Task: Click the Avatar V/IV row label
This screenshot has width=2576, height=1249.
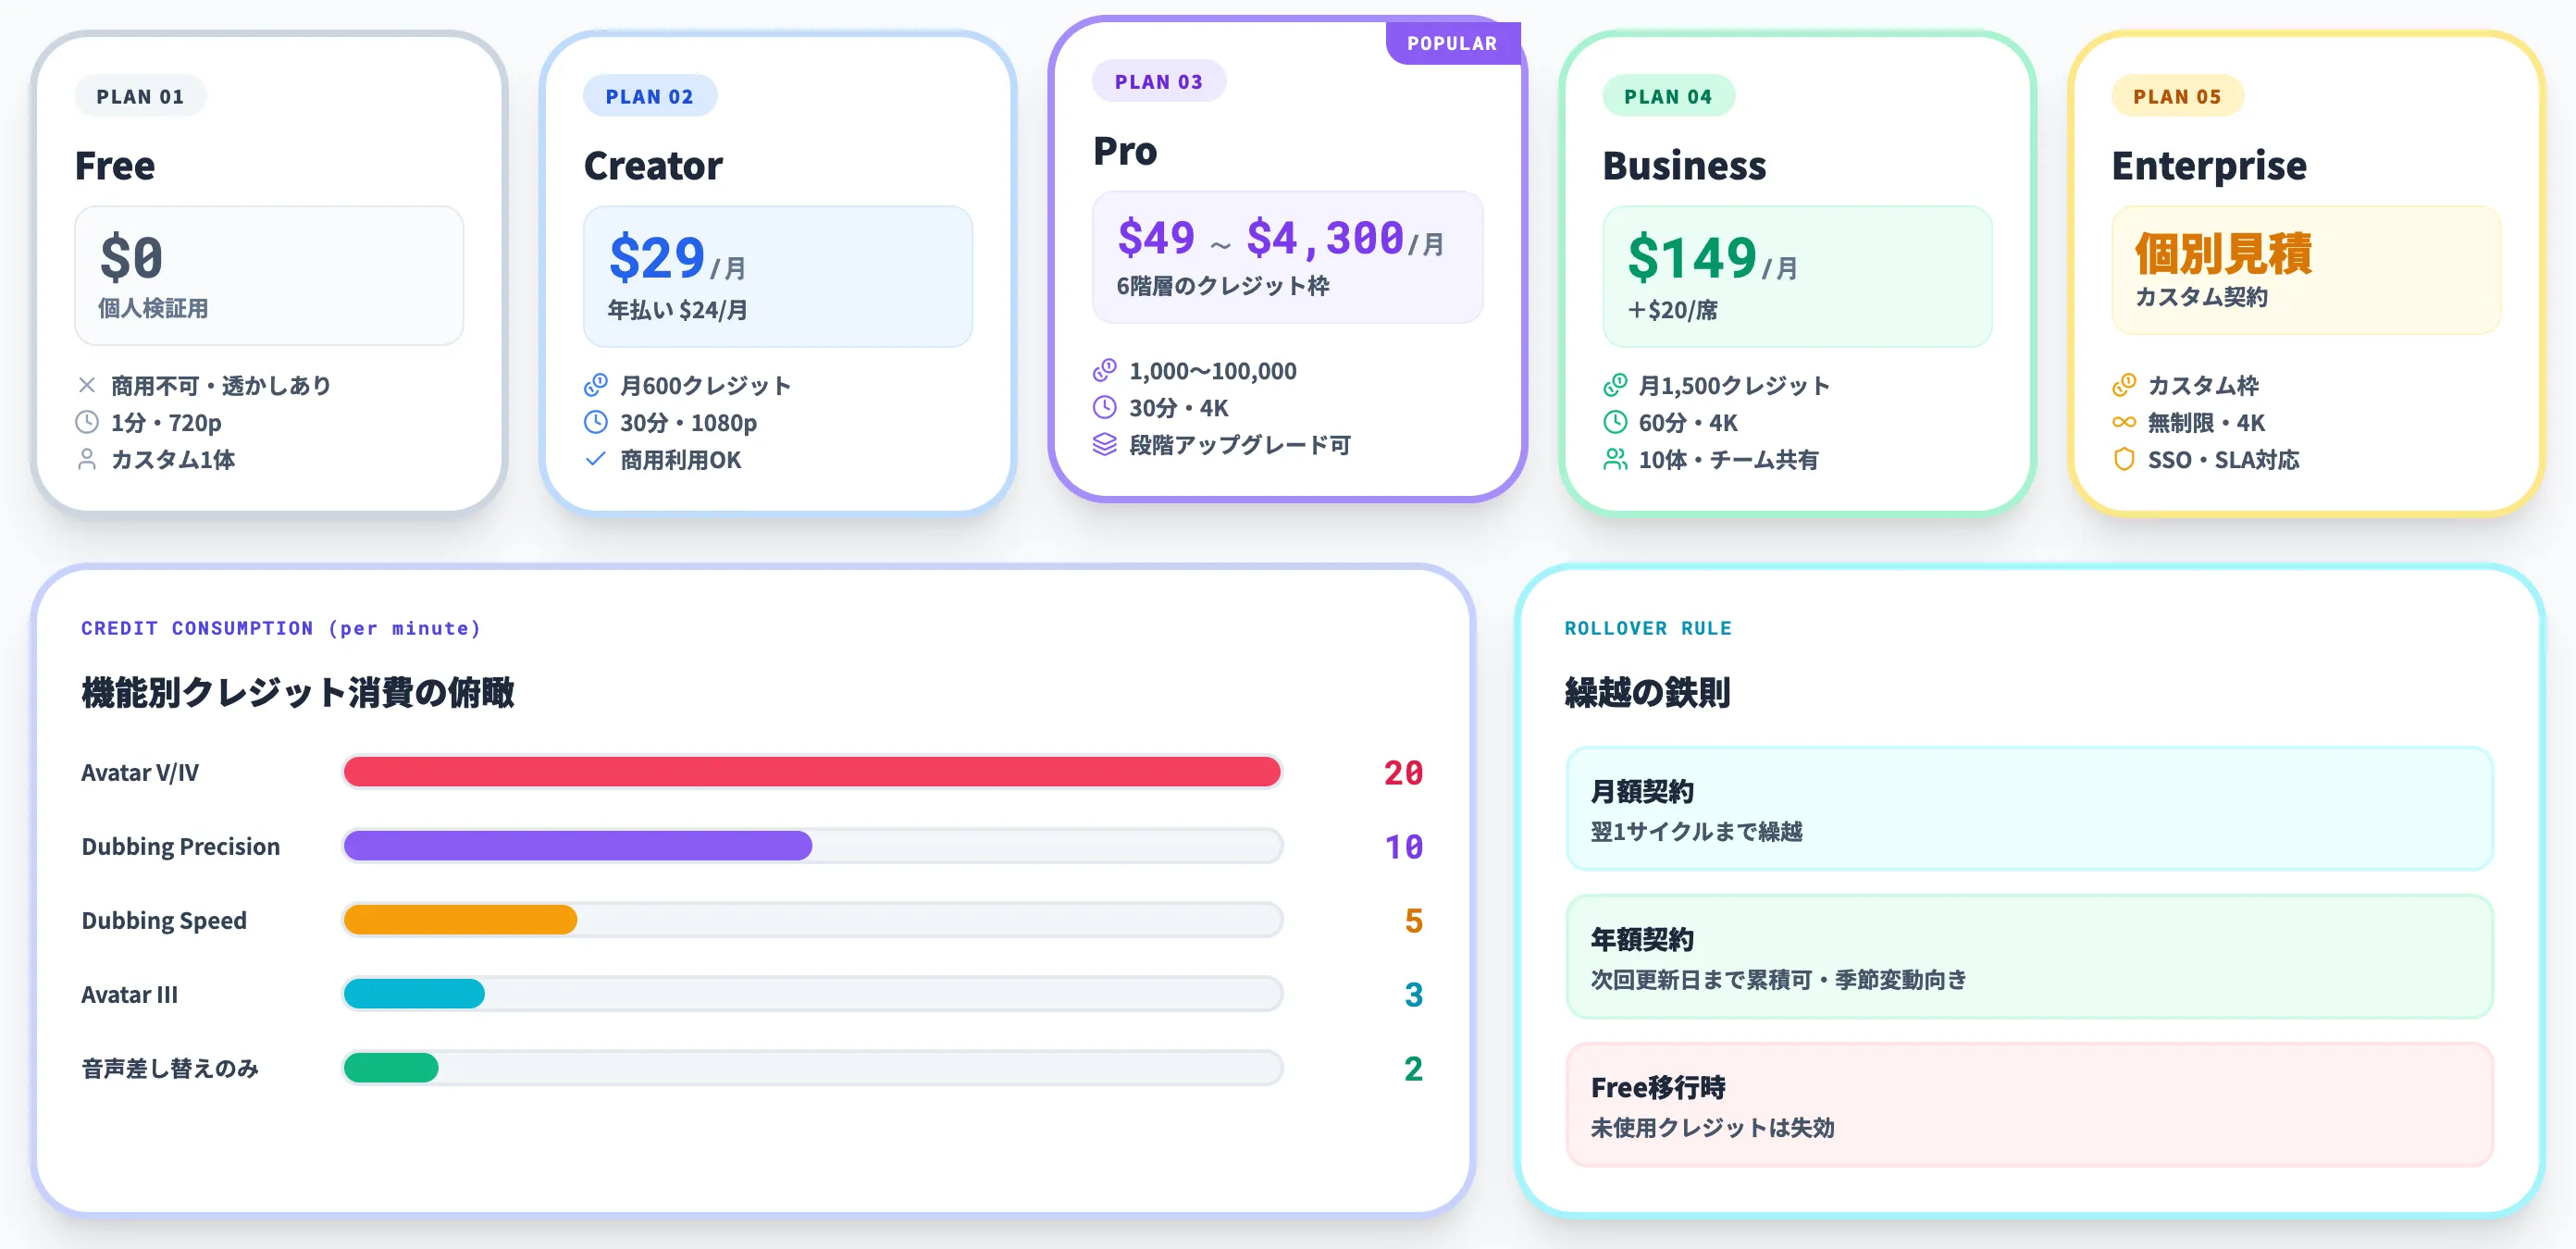Action: pos(140,772)
